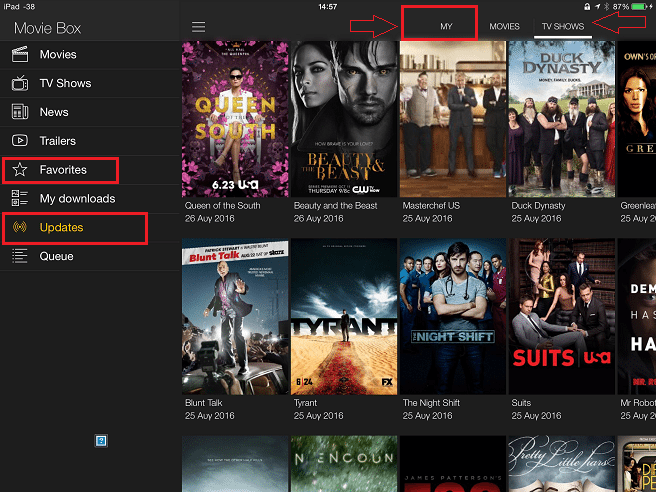The image size is (656, 492).
Task: Open the Greenleaf poster at right edge
Action: 636,119
